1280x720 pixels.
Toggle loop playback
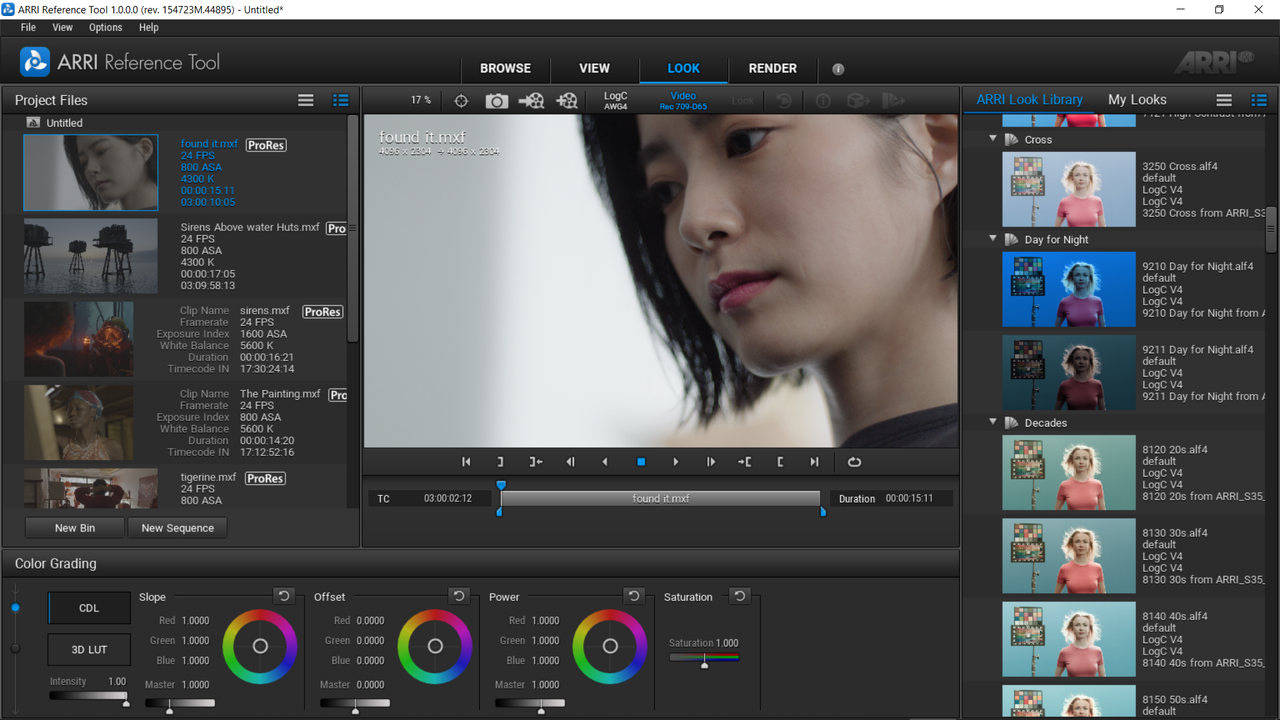tap(854, 462)
